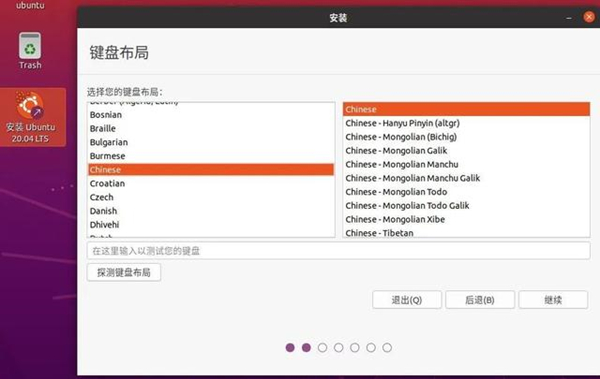The height and width of the screenshot is (379, 600).
Task: Select Bosnian in the language list
Action: click(211, 114)
